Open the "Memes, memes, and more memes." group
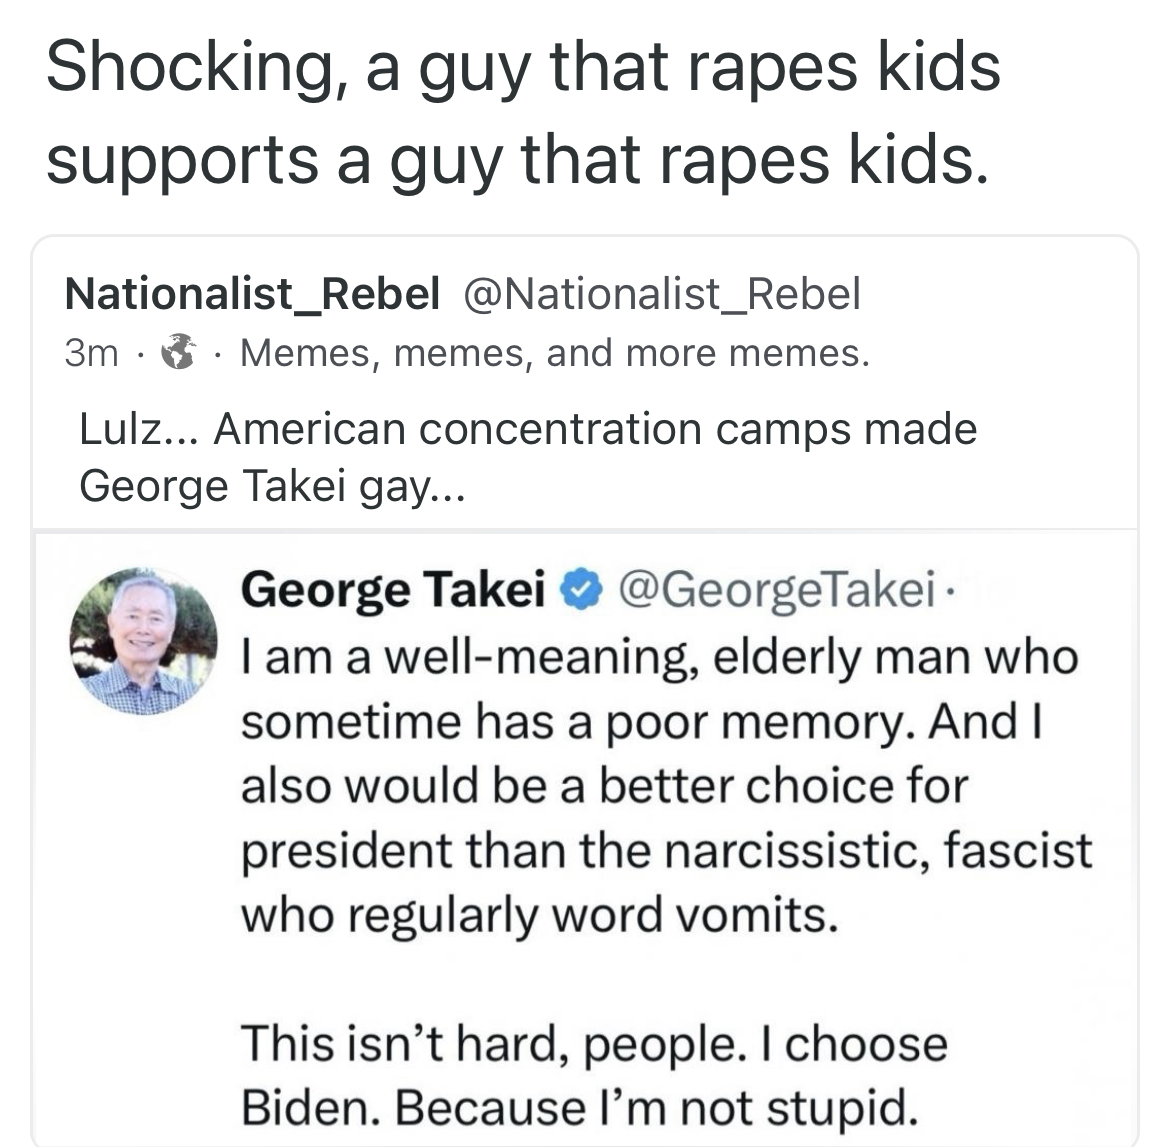Image resolution: width=1170 pixels, height=1147 pixels. [555, 353]
